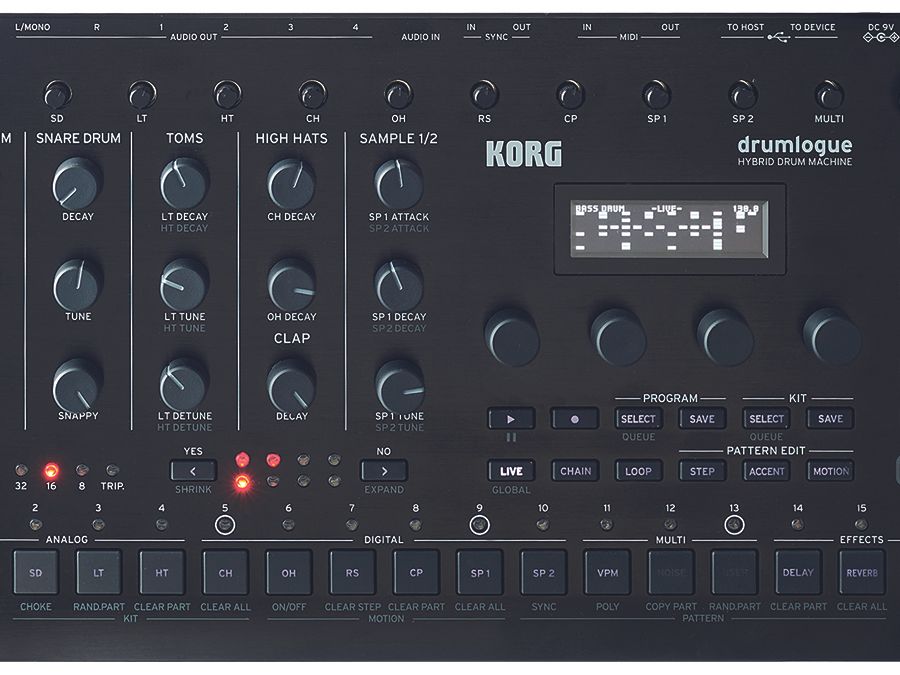Toggle the CHAIN button
This screenshot has height=675, width=900.
[x=575, y=471]
